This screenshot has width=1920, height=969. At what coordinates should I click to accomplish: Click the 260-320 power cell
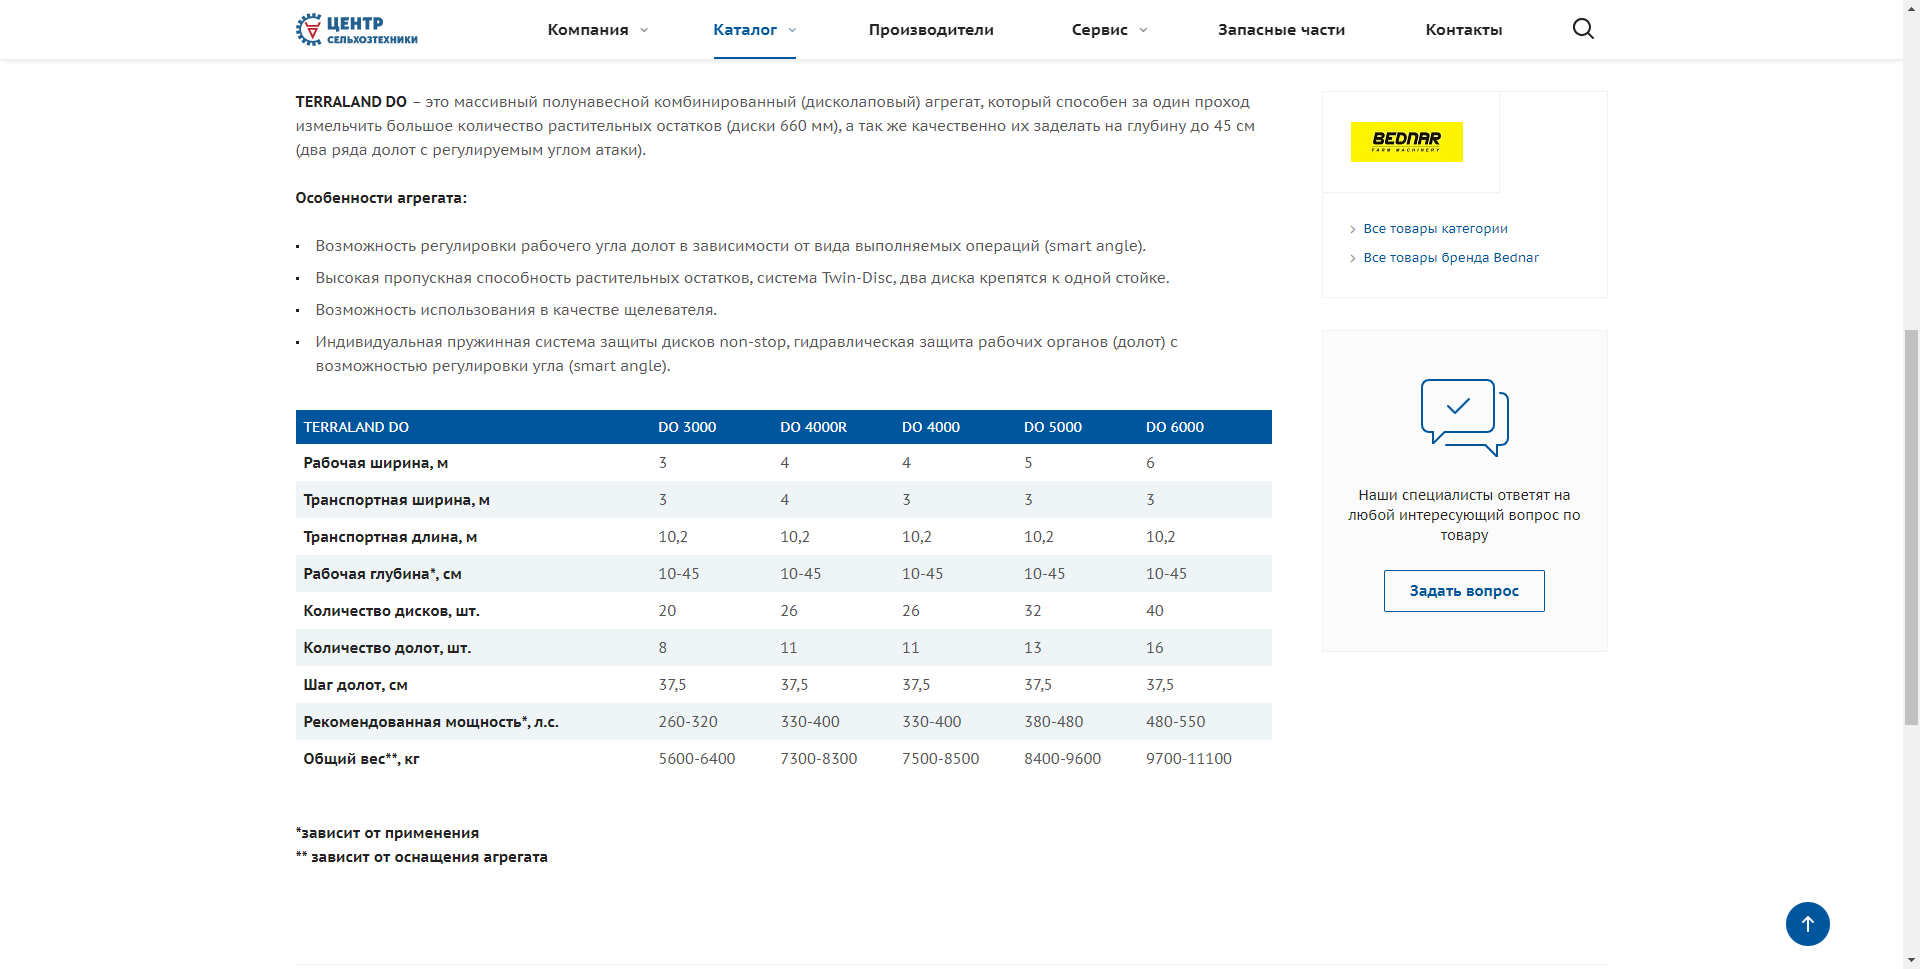click(x=688, y=722)
